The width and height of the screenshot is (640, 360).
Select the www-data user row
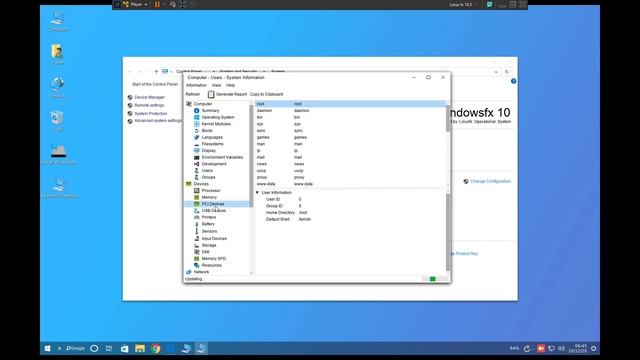point(350,184)
